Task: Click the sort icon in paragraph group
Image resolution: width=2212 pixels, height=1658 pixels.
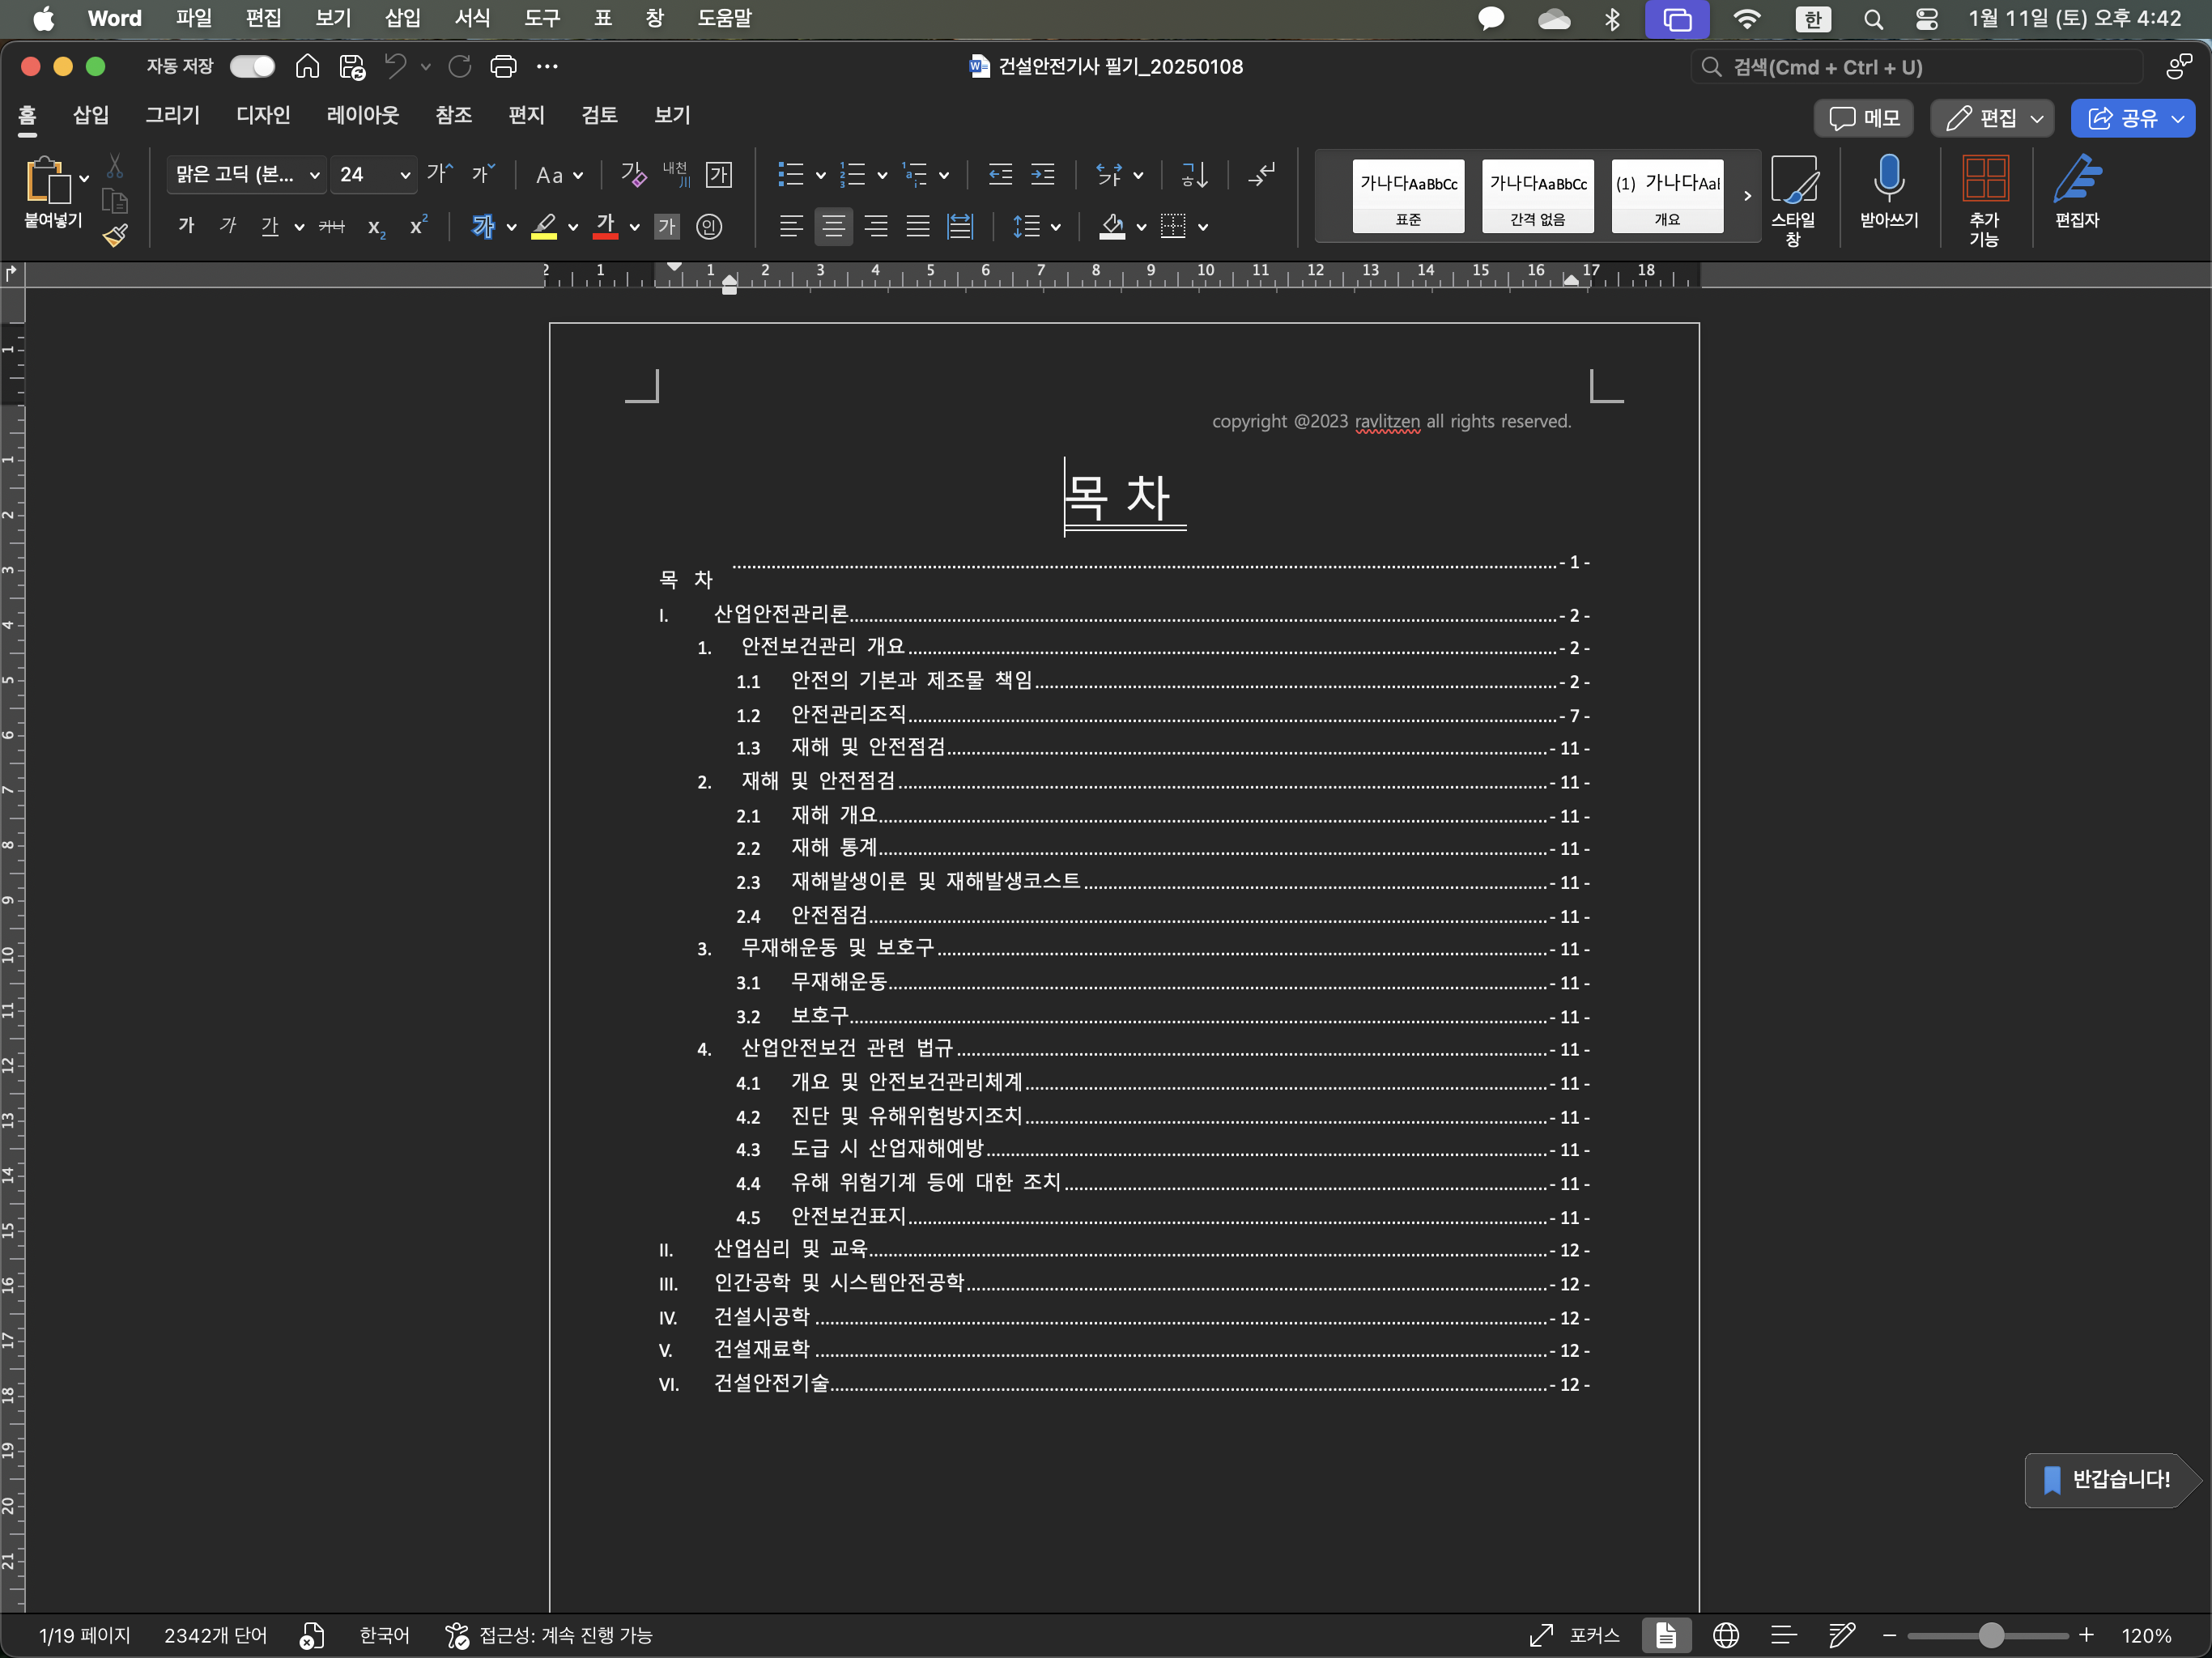Action: tap(1194, 175)
